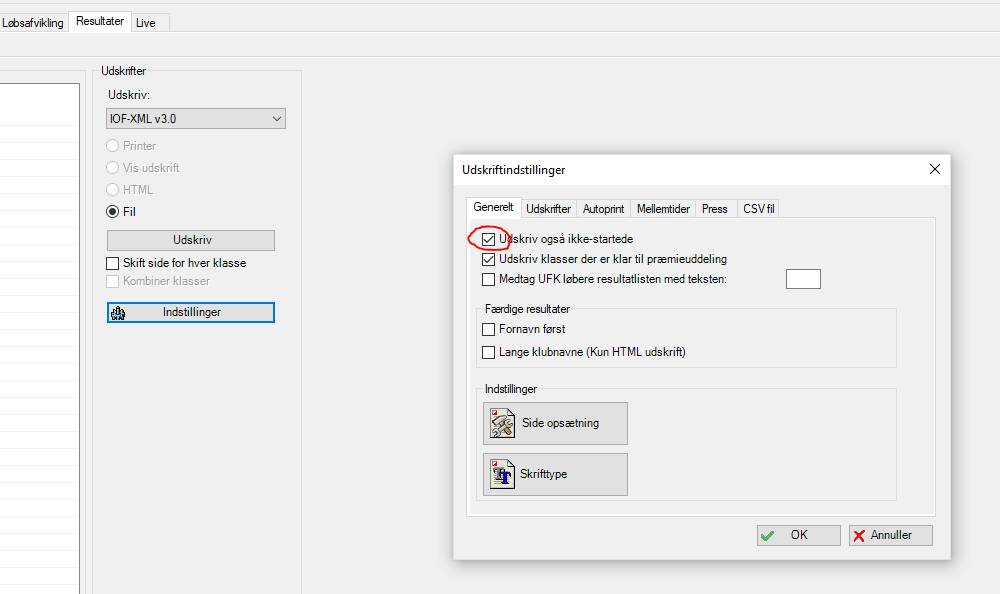Image resolution: width=1000 pixels, height=594 pixels.
Task: Open the IOF-XML v3.0 format dropdown
Action: [196, 119]
